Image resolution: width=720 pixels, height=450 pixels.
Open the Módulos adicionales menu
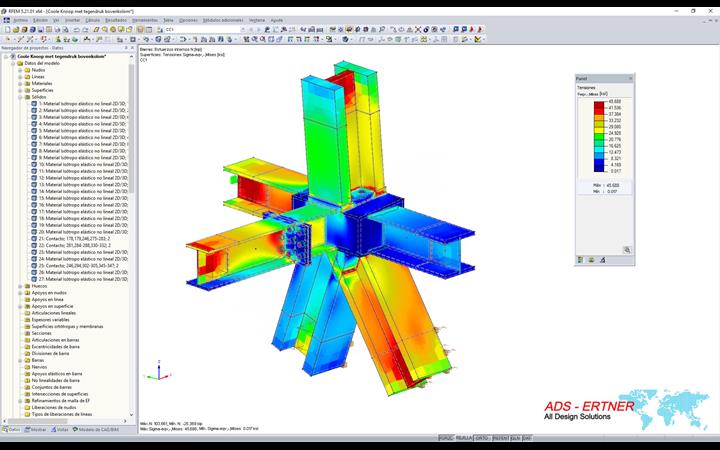[x=223, y=20]
